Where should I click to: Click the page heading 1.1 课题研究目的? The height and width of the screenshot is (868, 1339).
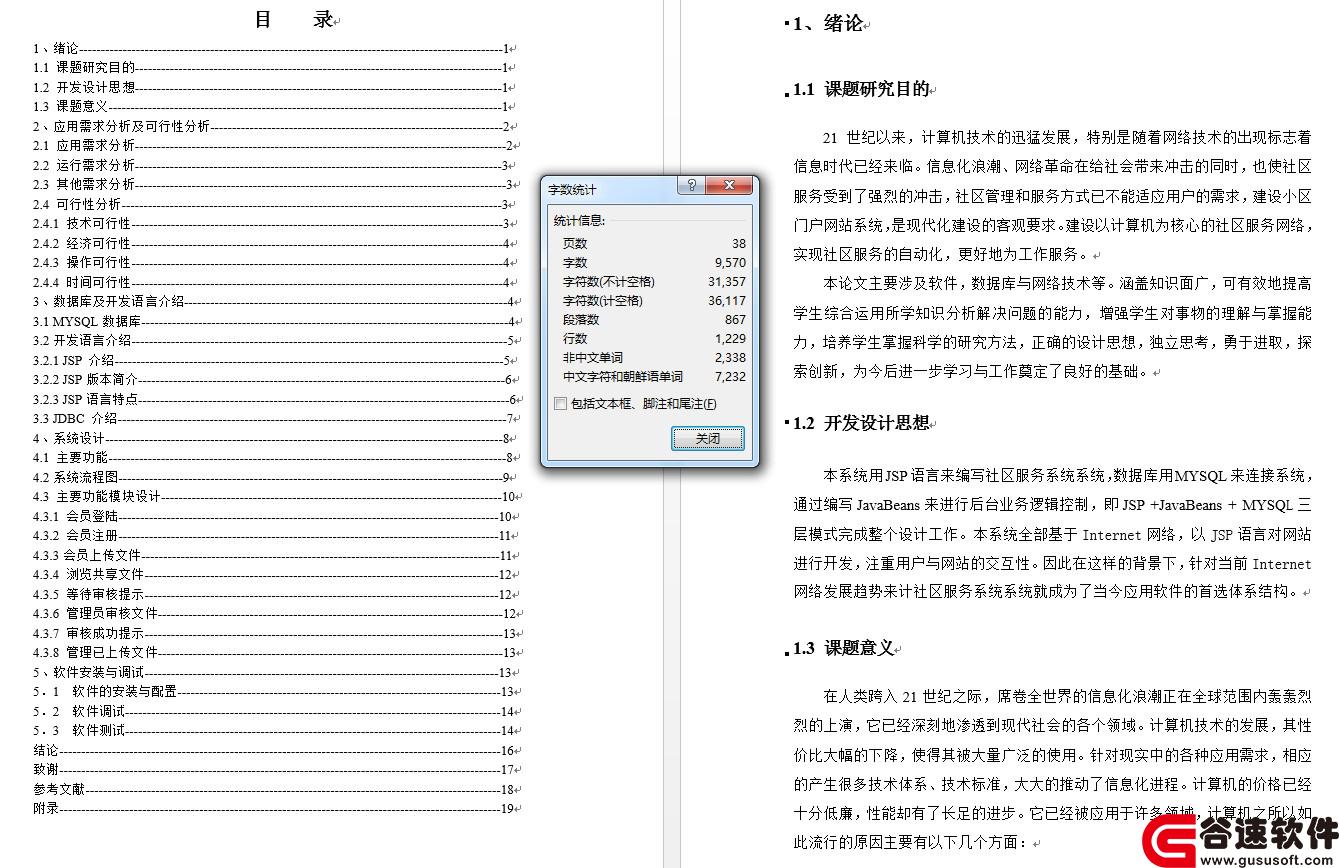click(861, 89)
